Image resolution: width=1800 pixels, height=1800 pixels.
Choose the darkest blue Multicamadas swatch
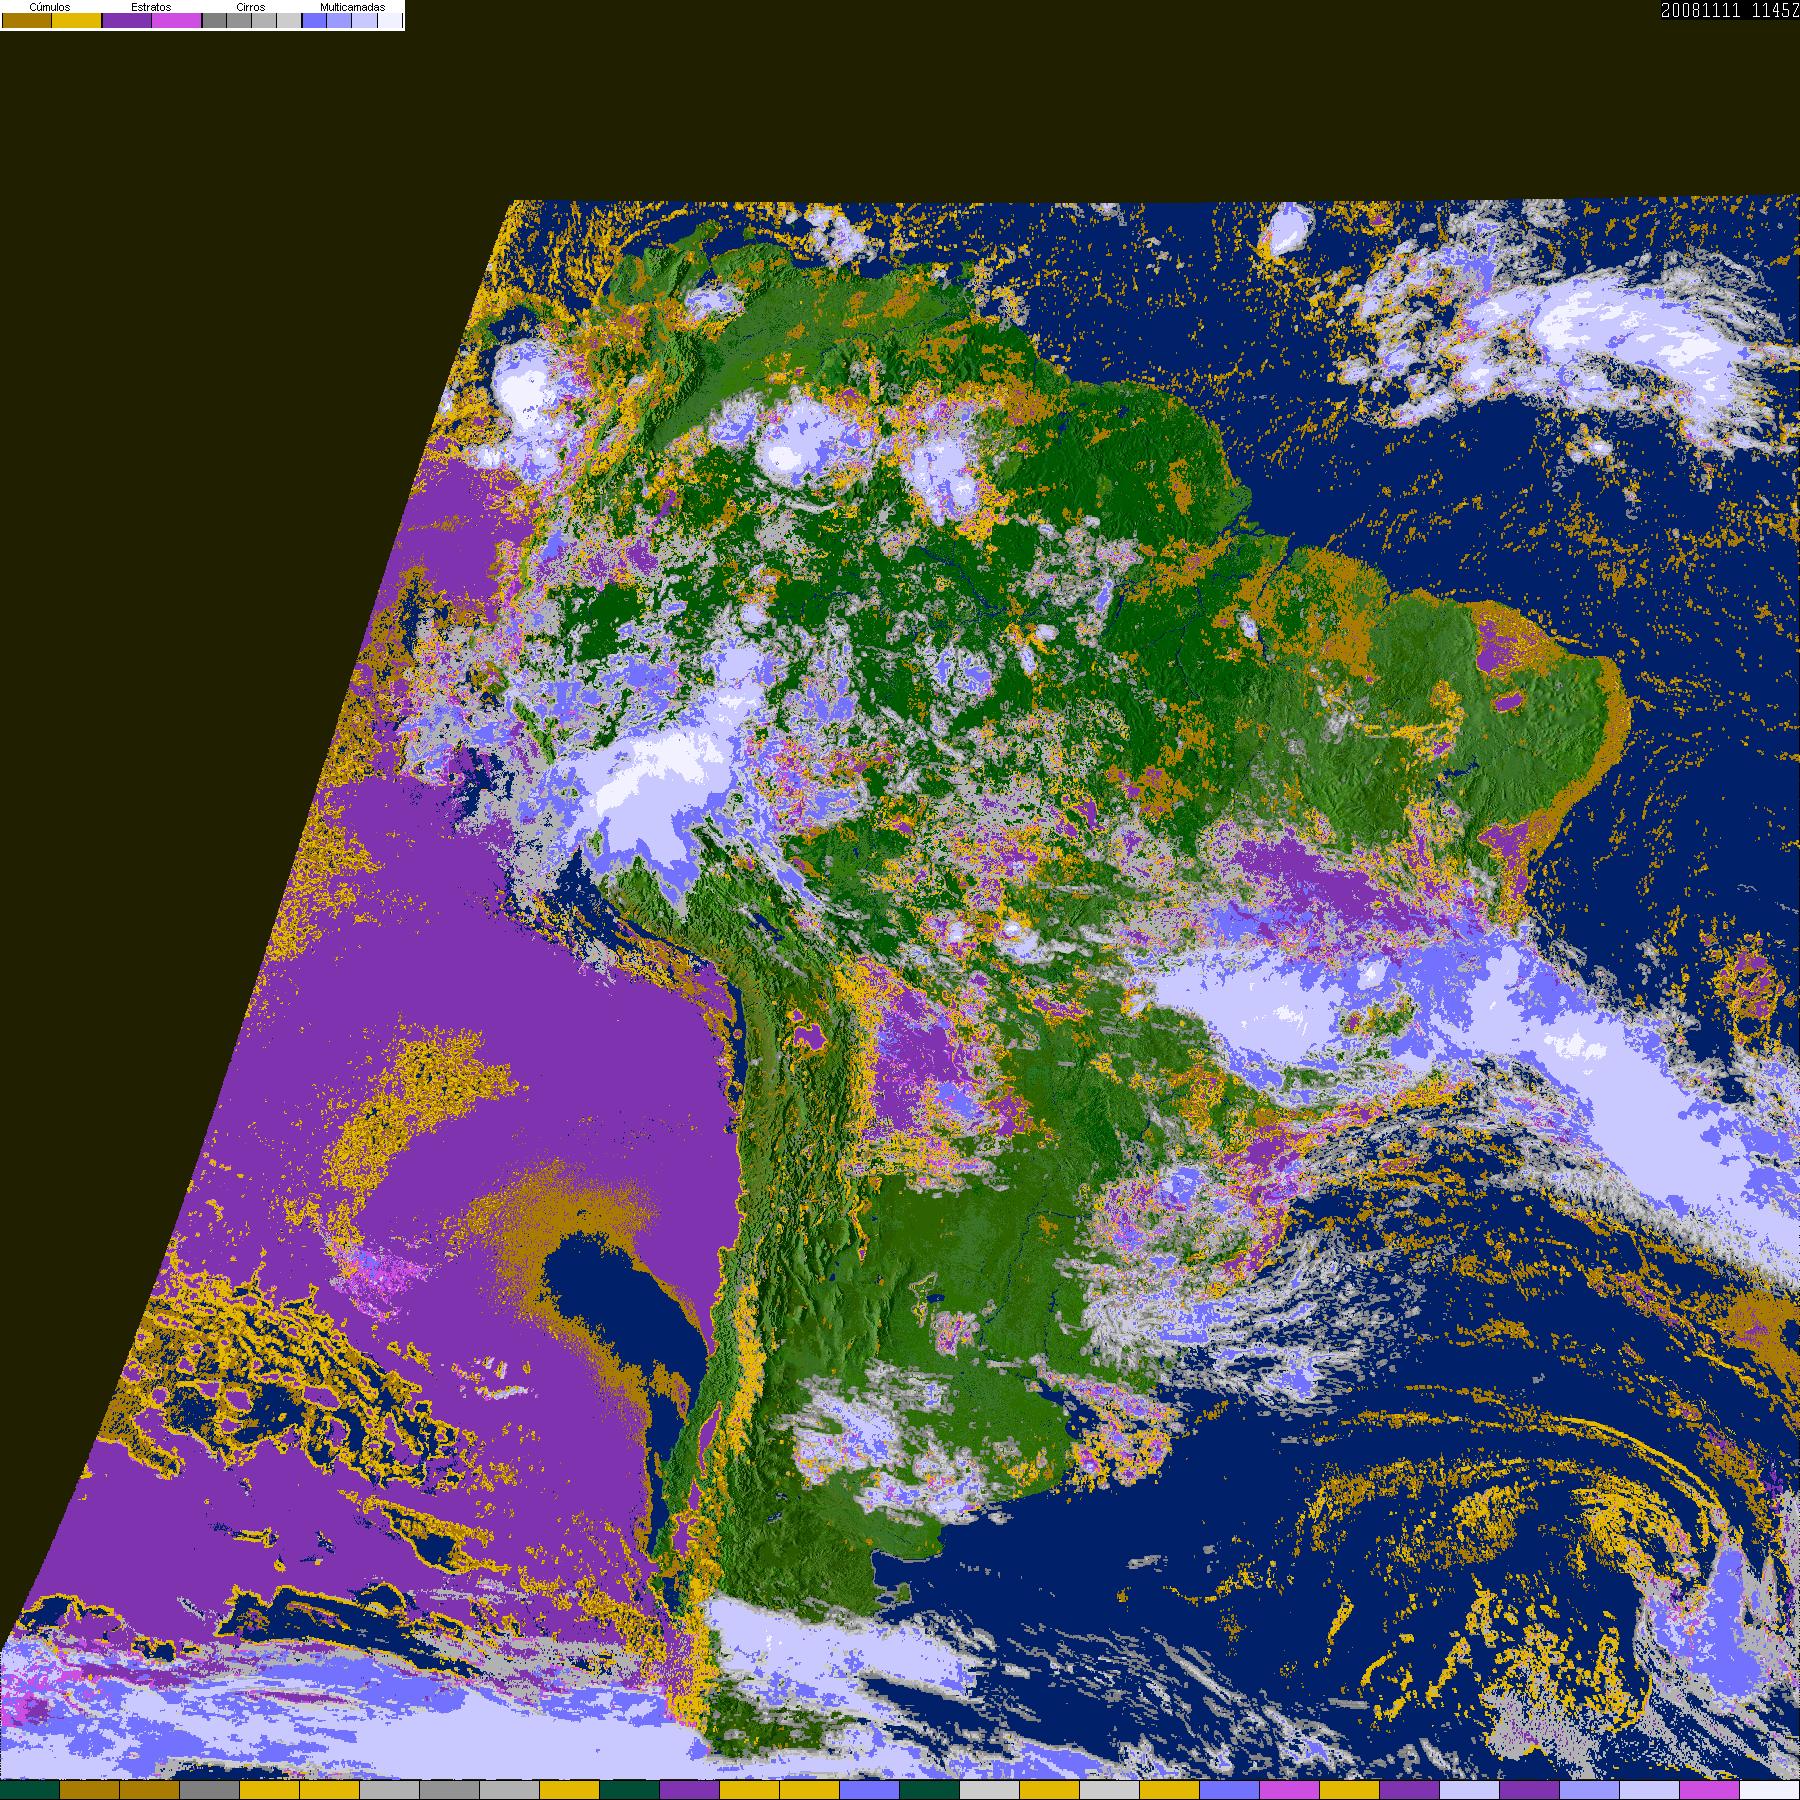point(315,20)
